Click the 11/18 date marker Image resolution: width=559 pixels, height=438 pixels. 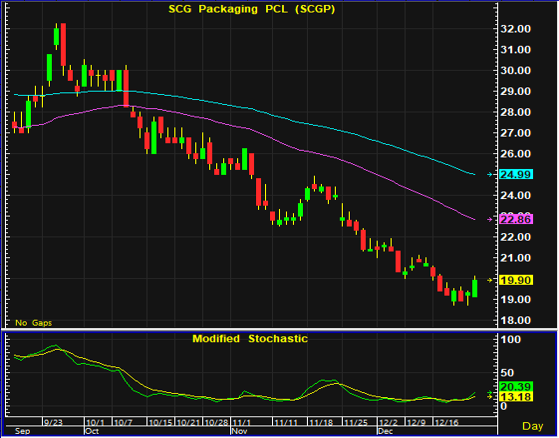point(321,422)
